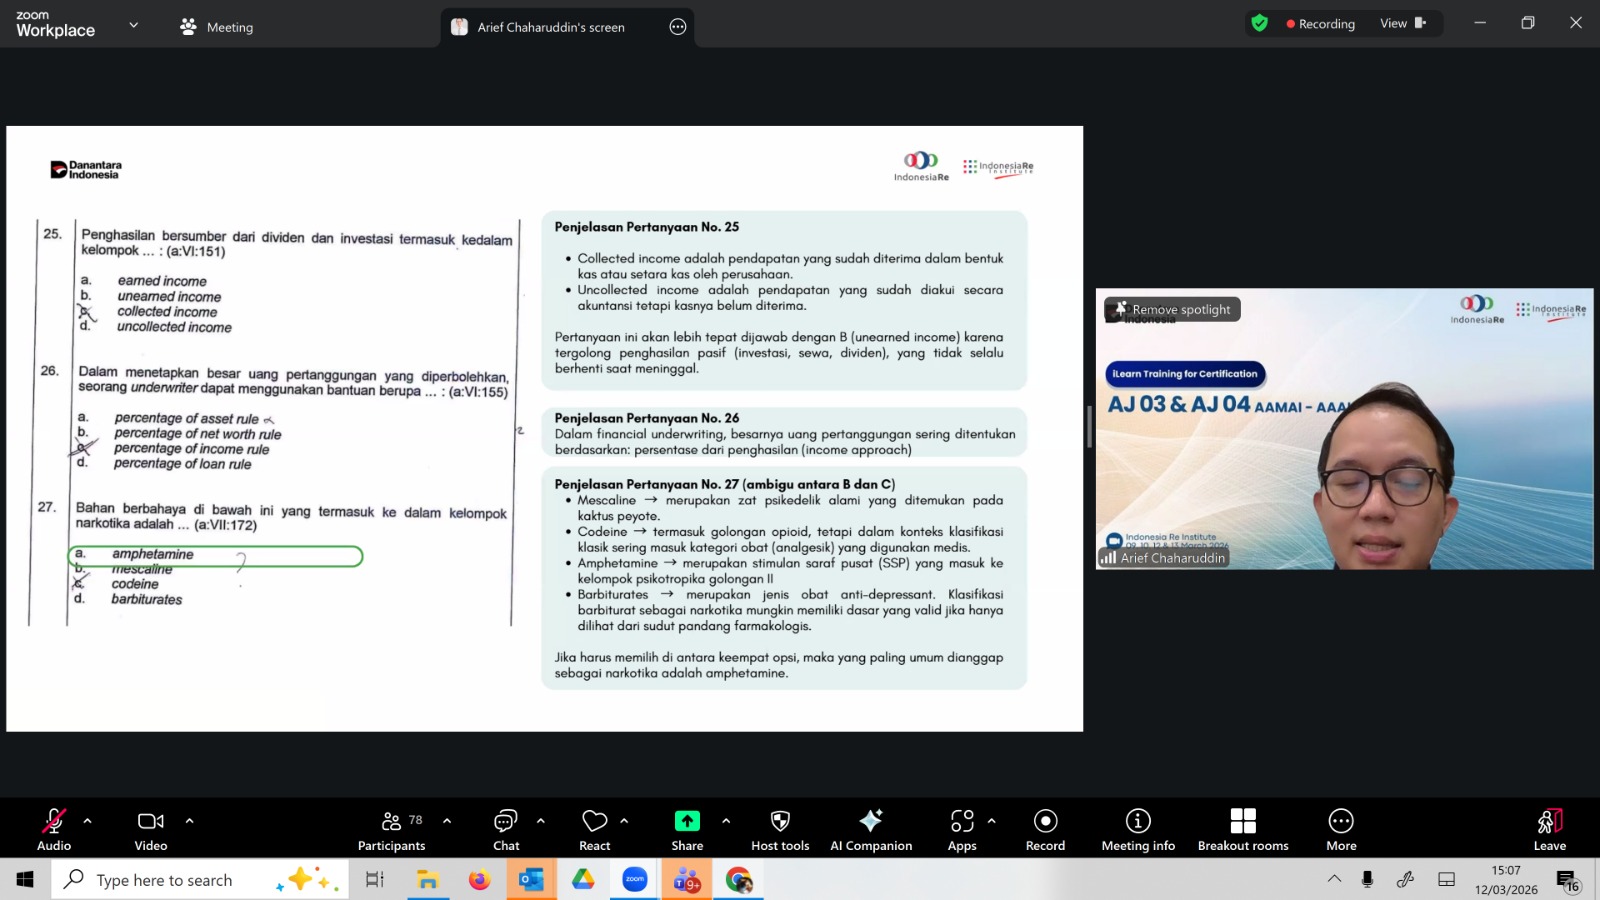Expand the audio options arrow
This screenshot has width=1600, height=900.
[88, 821]
